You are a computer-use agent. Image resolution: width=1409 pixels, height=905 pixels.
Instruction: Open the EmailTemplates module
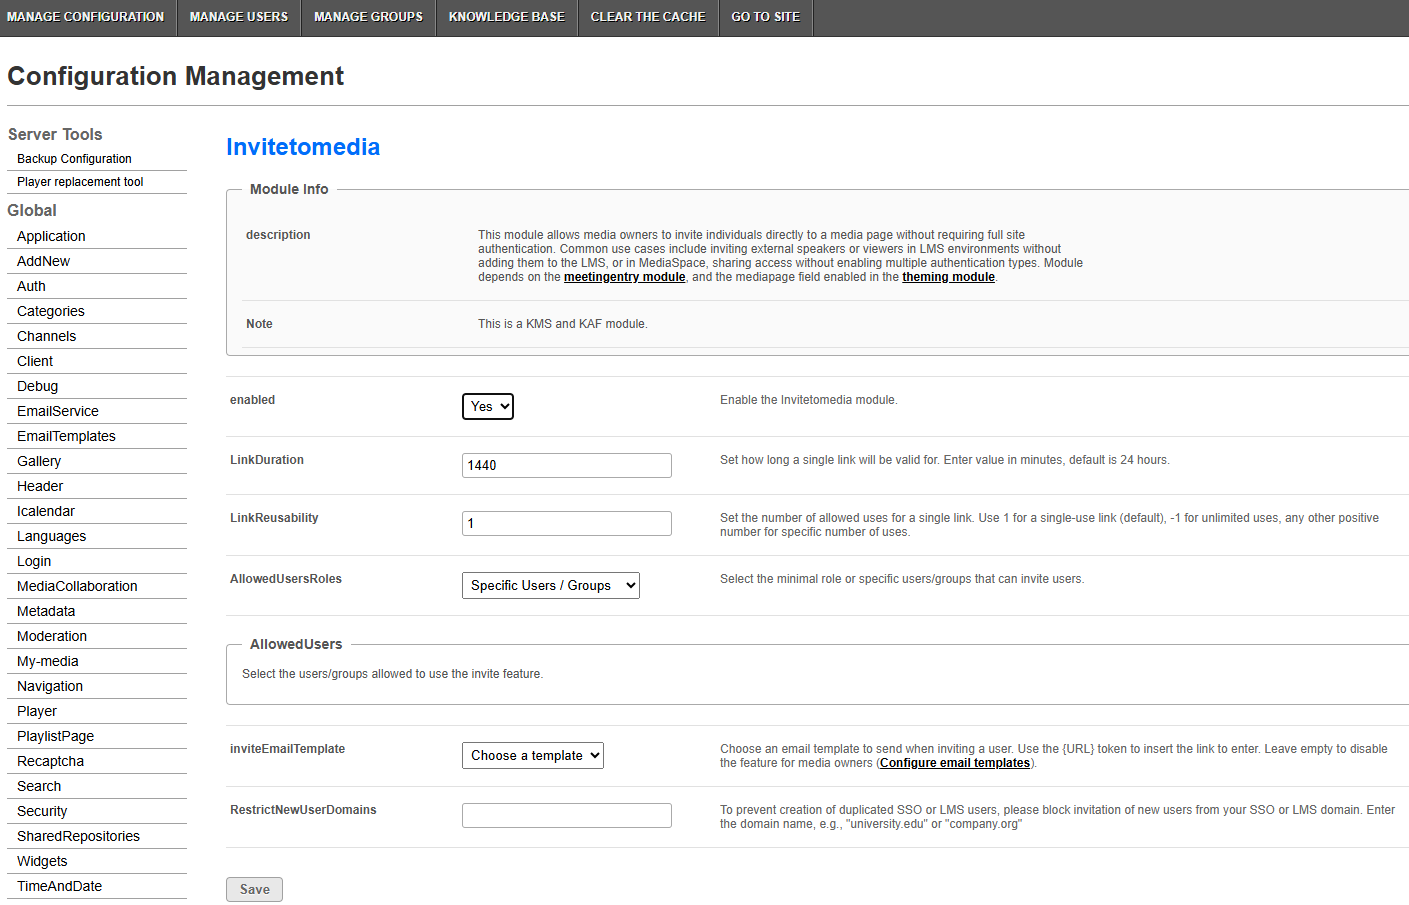coord(66,436)
